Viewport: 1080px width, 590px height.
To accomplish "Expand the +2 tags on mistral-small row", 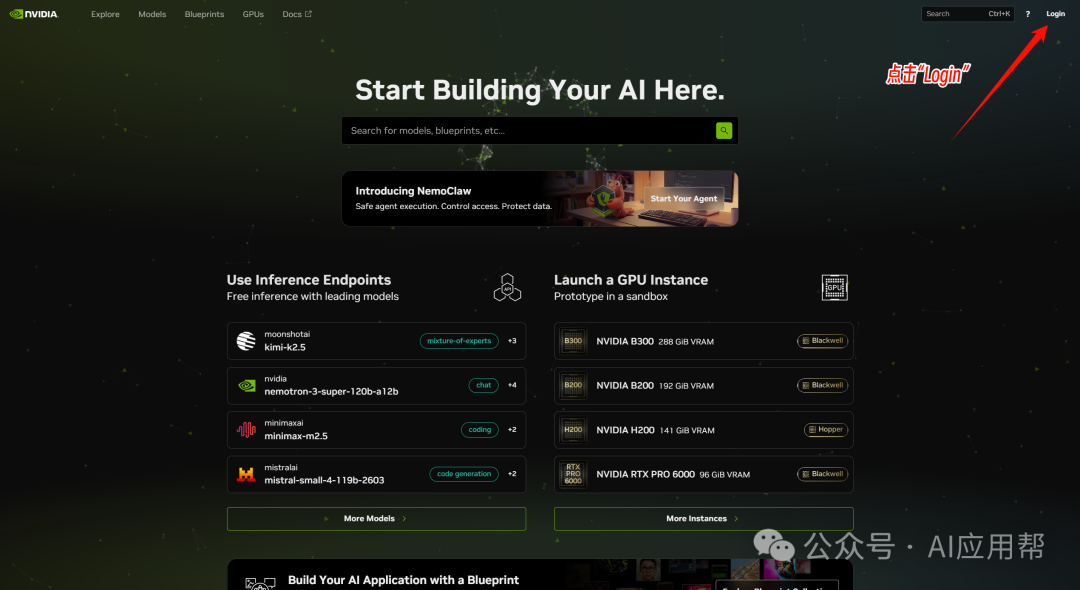I will (x=512, y=474).
